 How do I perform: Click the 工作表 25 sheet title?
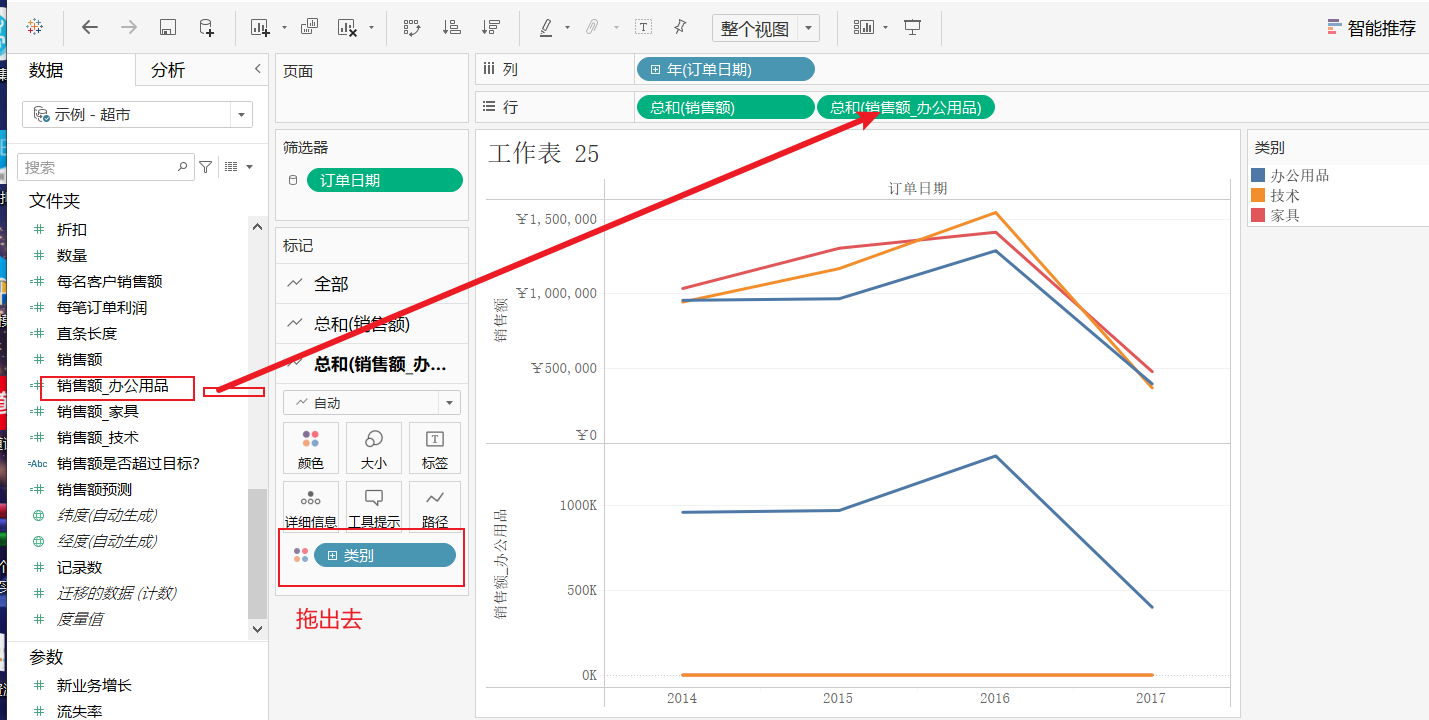coord(543,153)
